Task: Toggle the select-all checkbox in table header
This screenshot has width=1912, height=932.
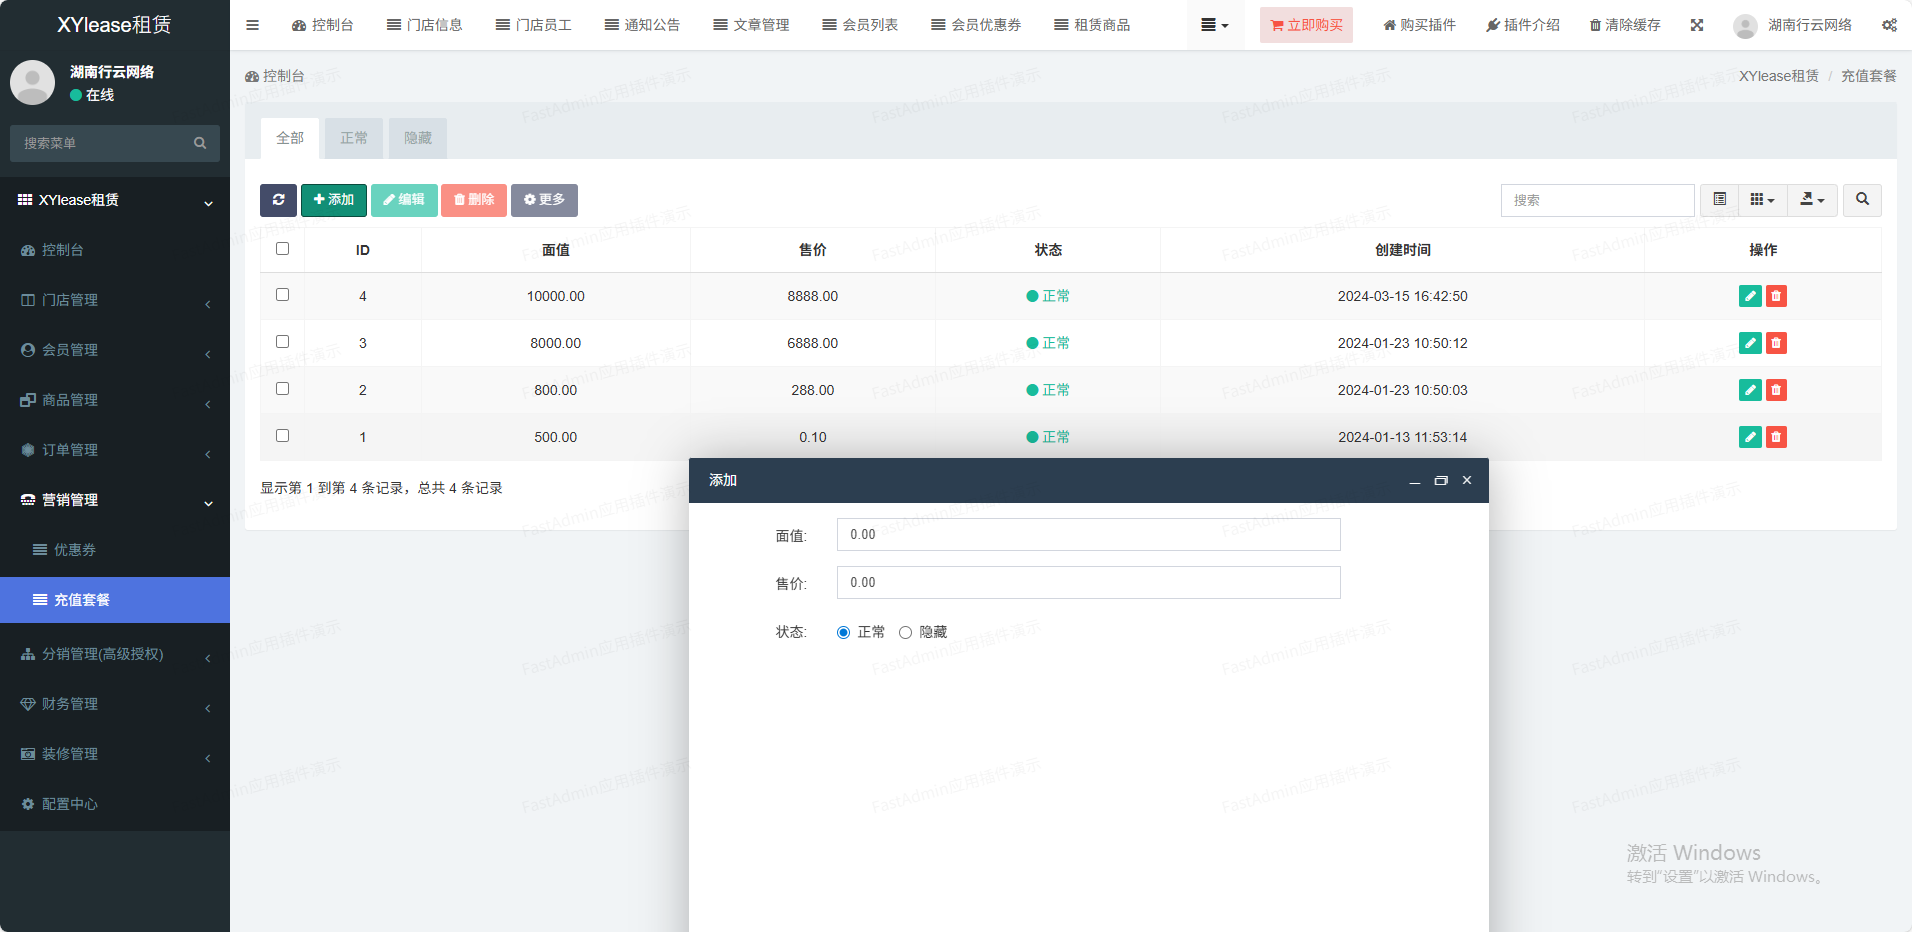Action: [x=282, y=249]
